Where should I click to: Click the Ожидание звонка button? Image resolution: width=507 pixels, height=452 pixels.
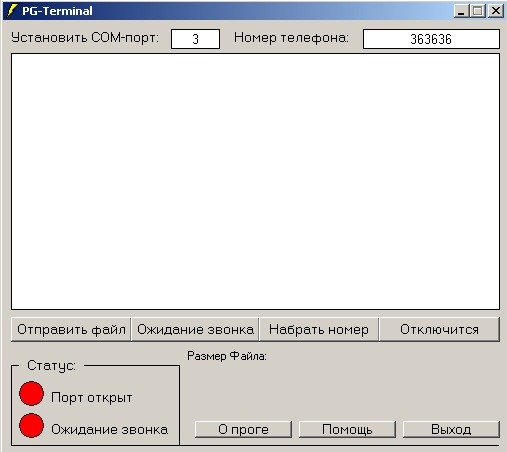pos(195,329)
